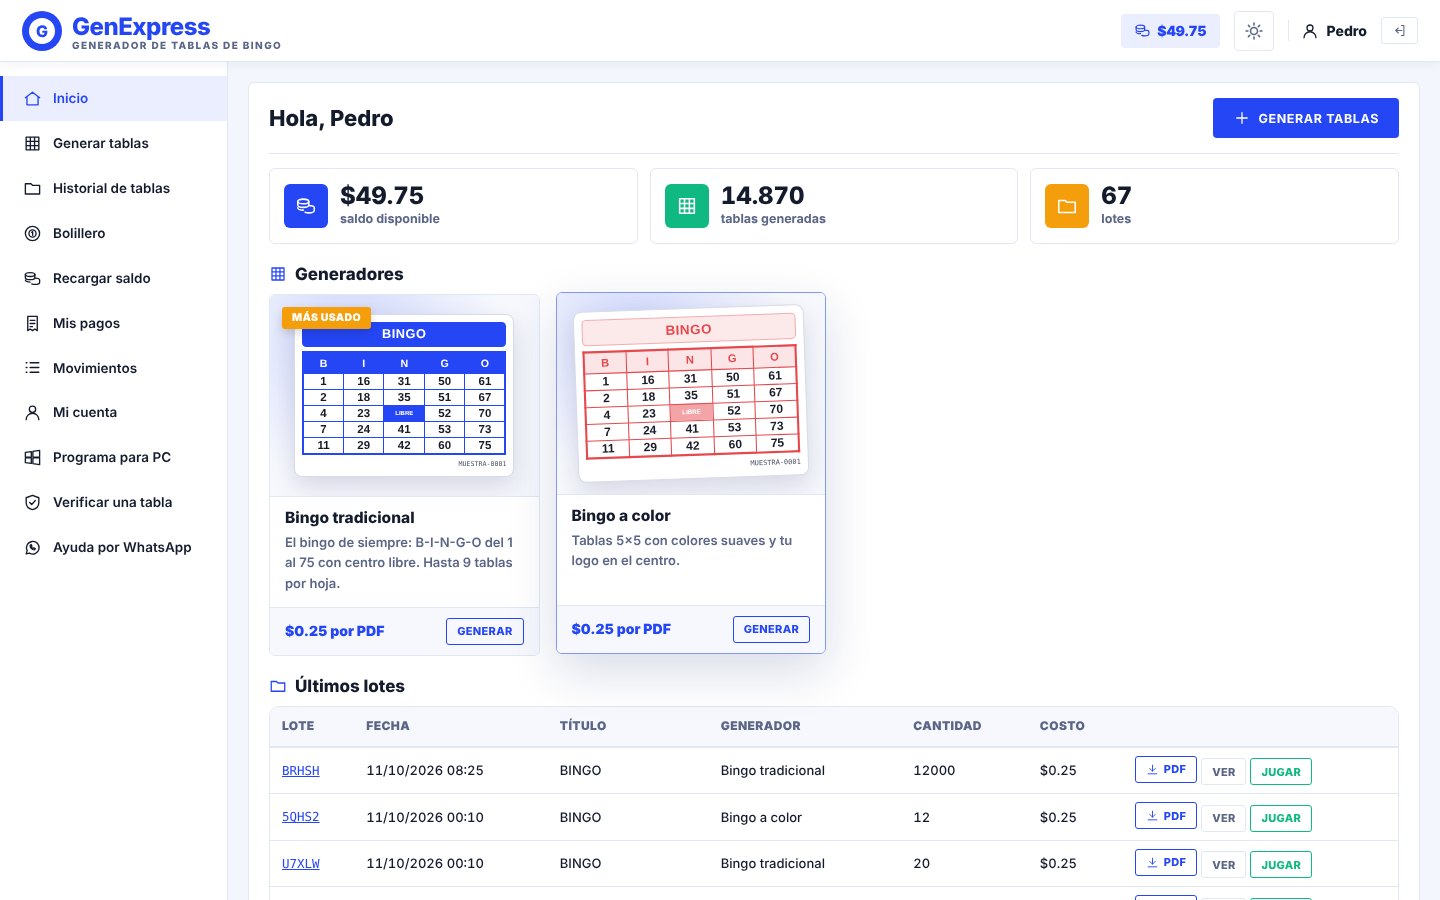Click the Programa para PC windows icon
The width and height of the screenshot is (1440, 900).
32,457
